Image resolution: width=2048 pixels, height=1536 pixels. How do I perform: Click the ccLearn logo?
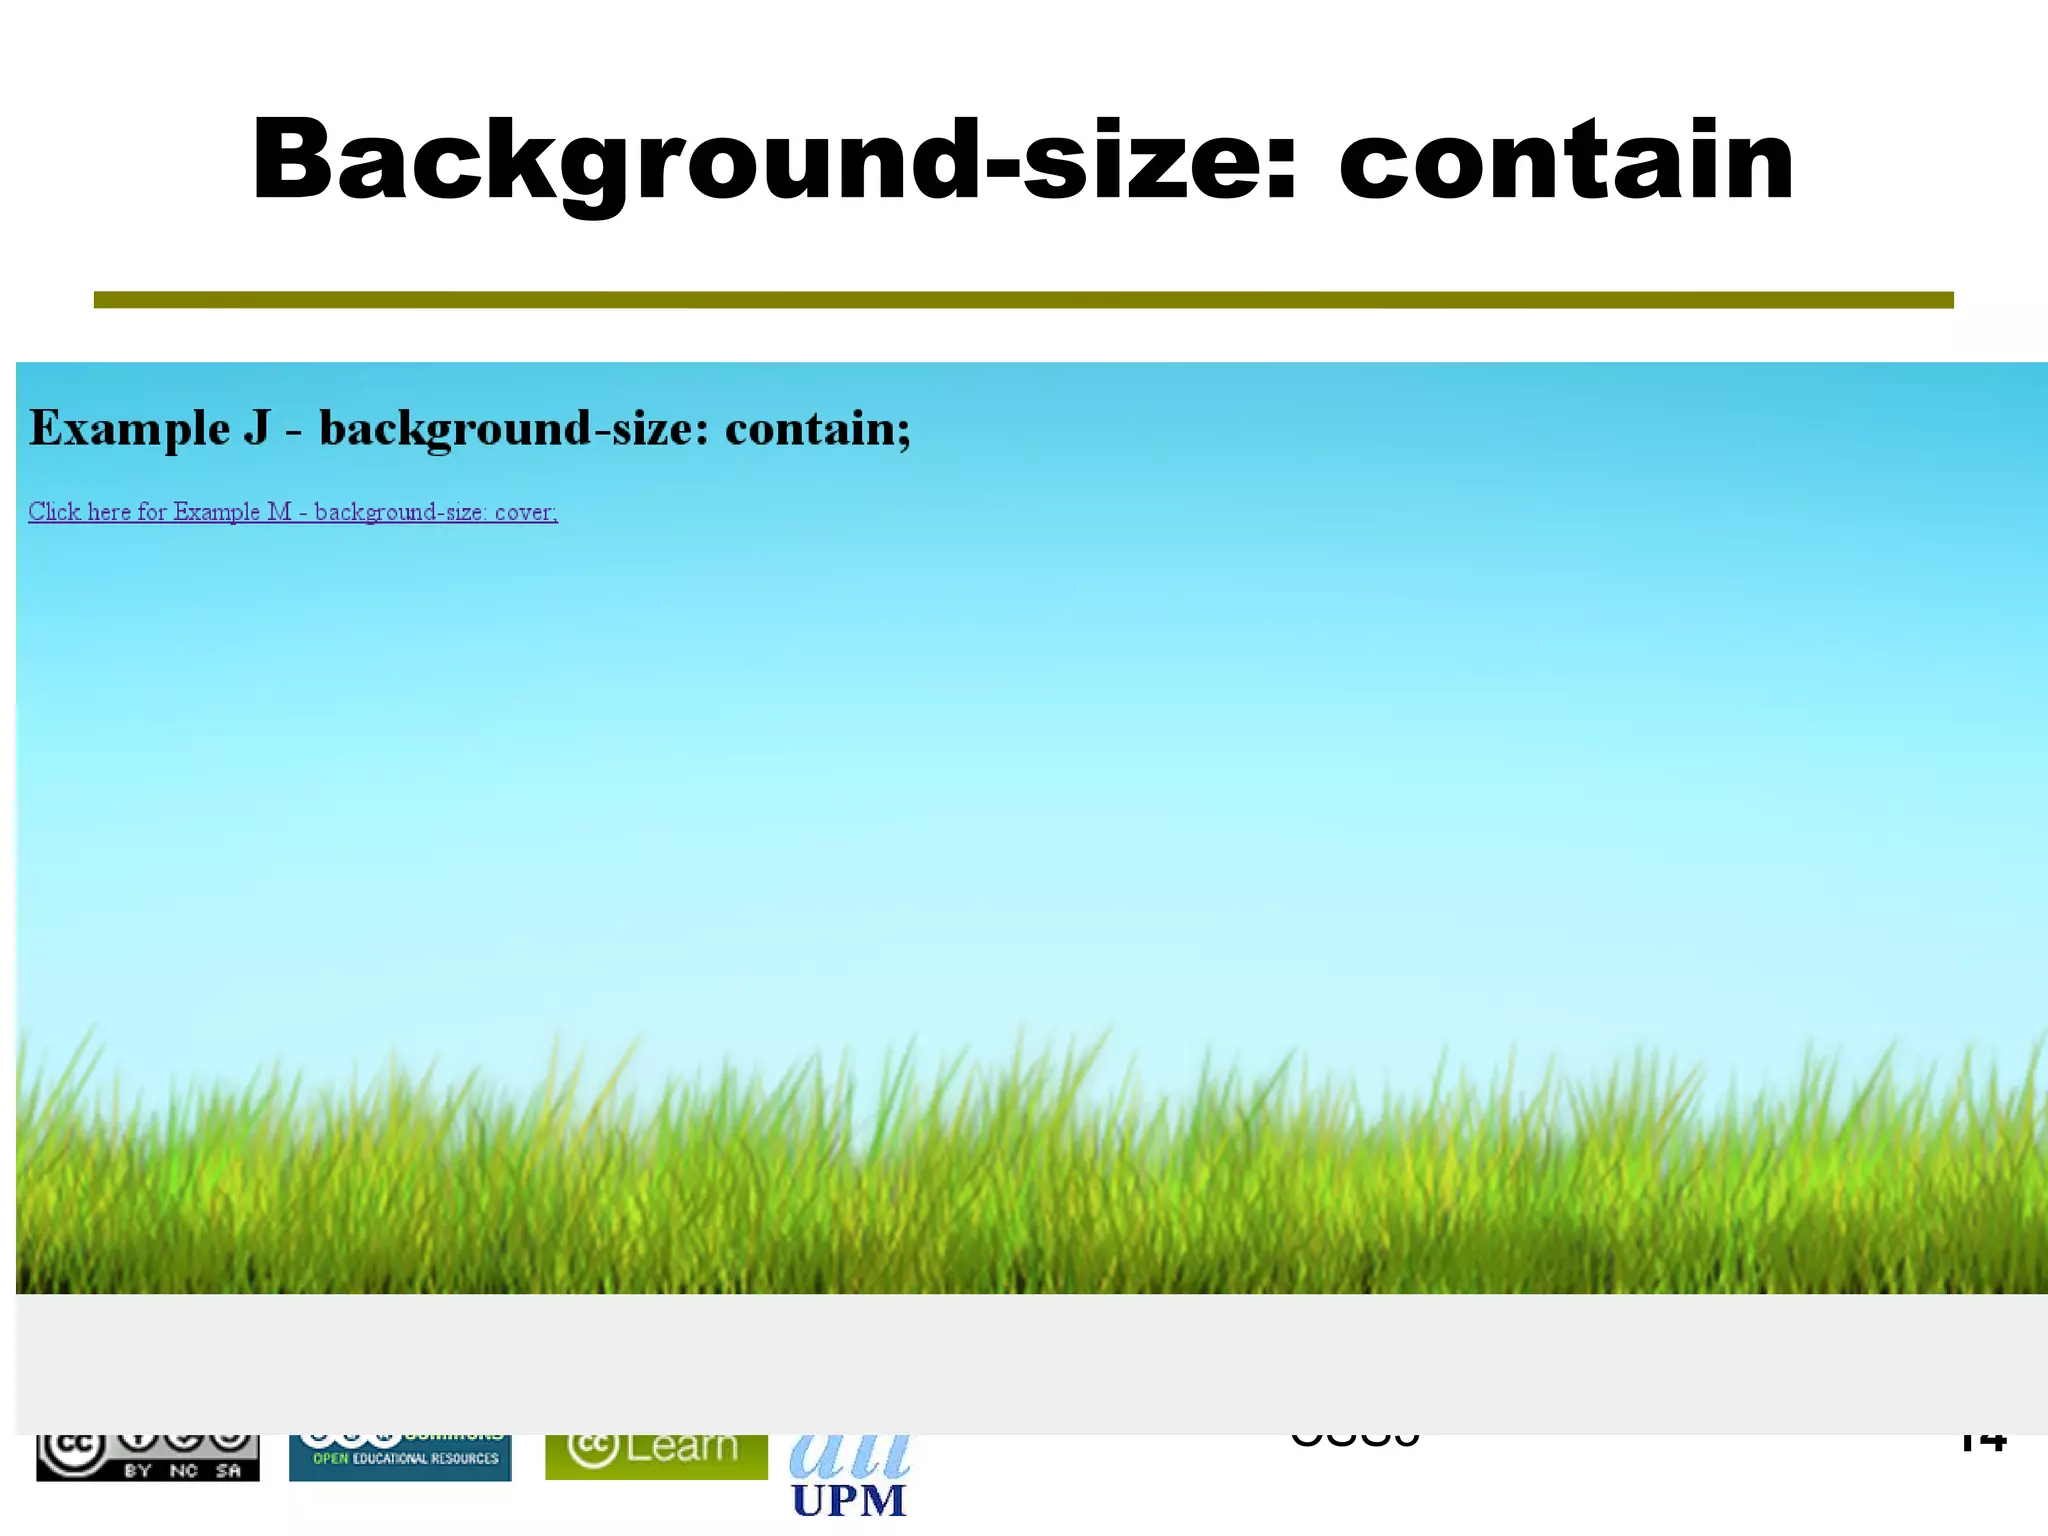point(656,1457)
